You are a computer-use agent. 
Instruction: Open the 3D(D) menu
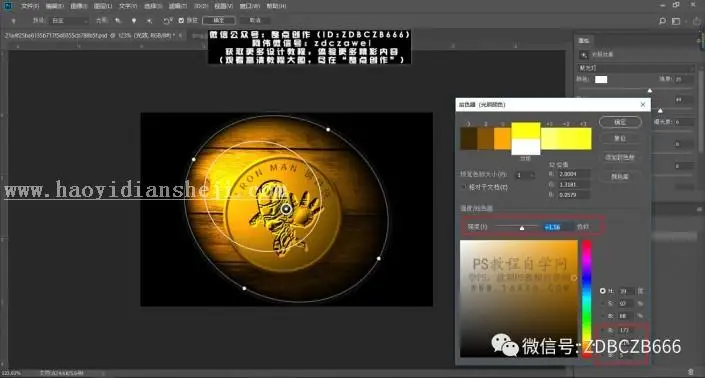coord(201,6)
